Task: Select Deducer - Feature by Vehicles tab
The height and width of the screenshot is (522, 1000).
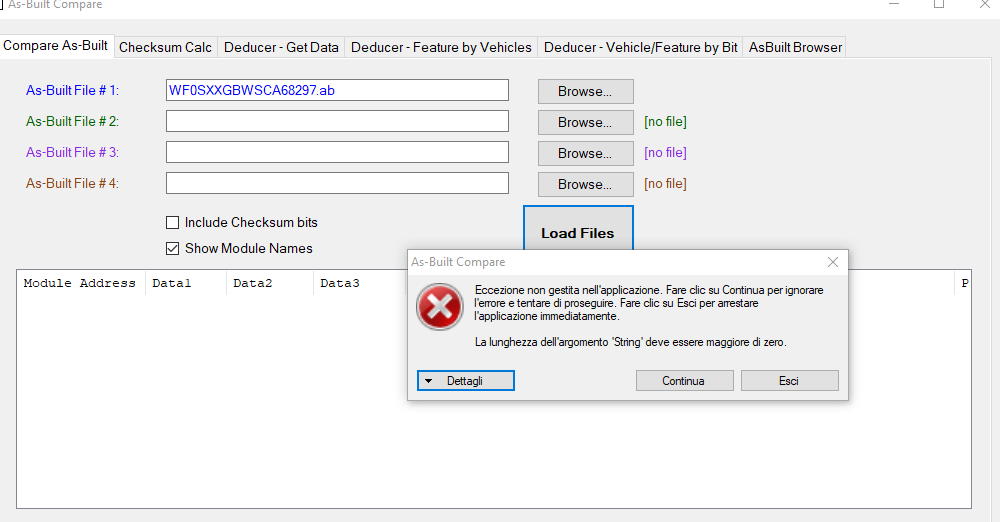Action: (441, 47)
